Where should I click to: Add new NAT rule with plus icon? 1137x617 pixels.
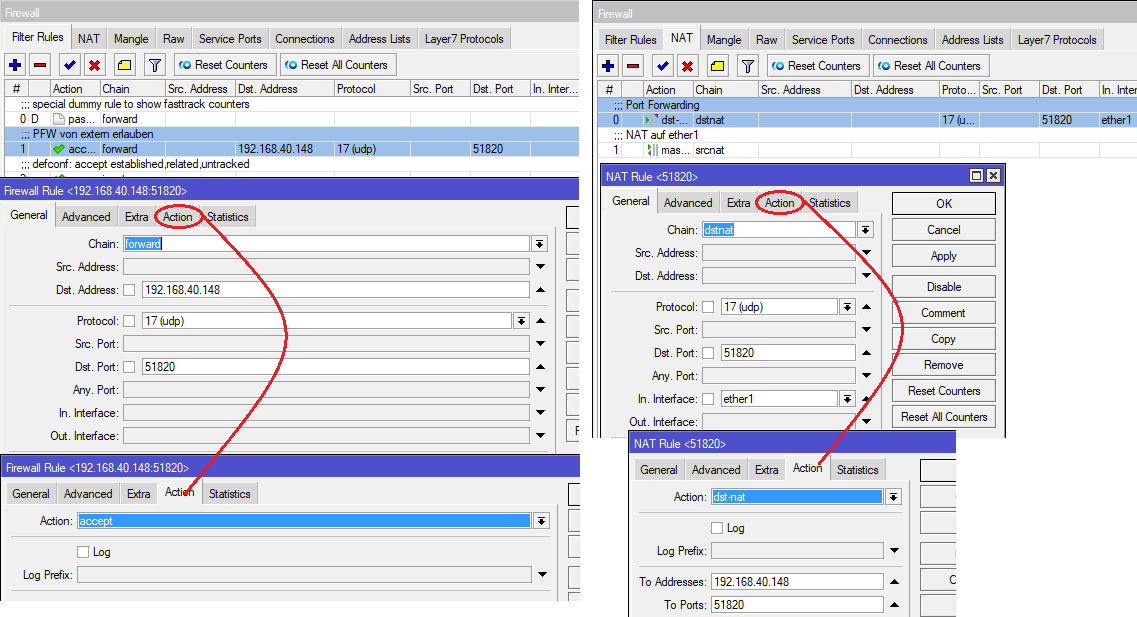(608, 66)
